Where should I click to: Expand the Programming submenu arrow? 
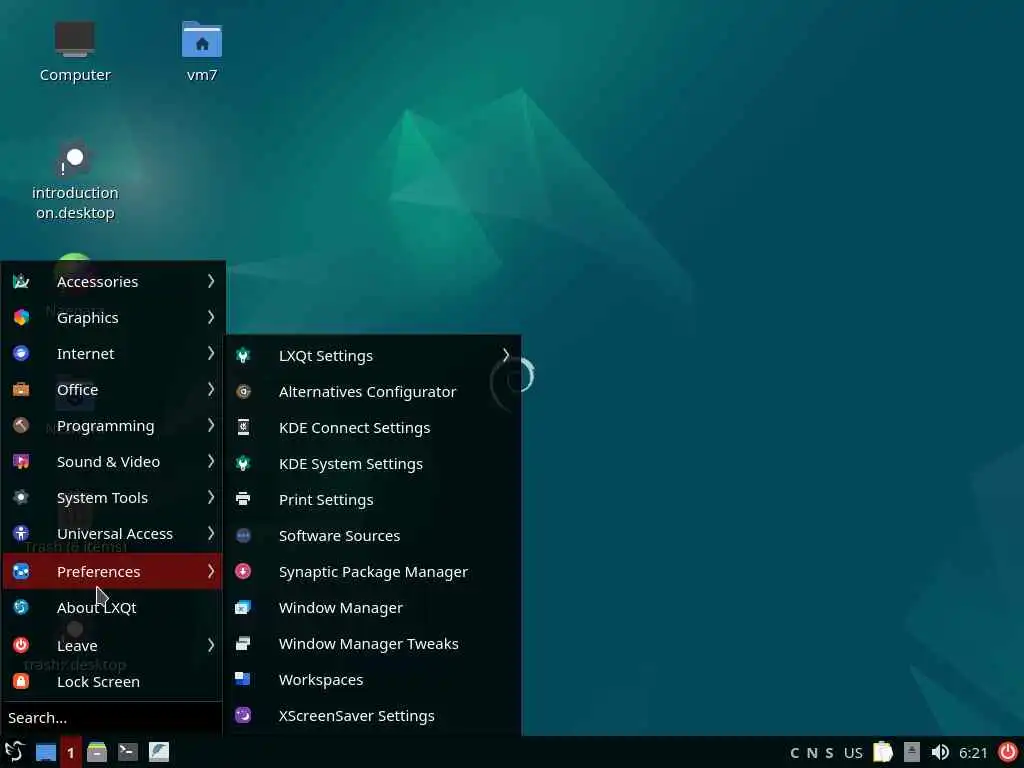210,425
